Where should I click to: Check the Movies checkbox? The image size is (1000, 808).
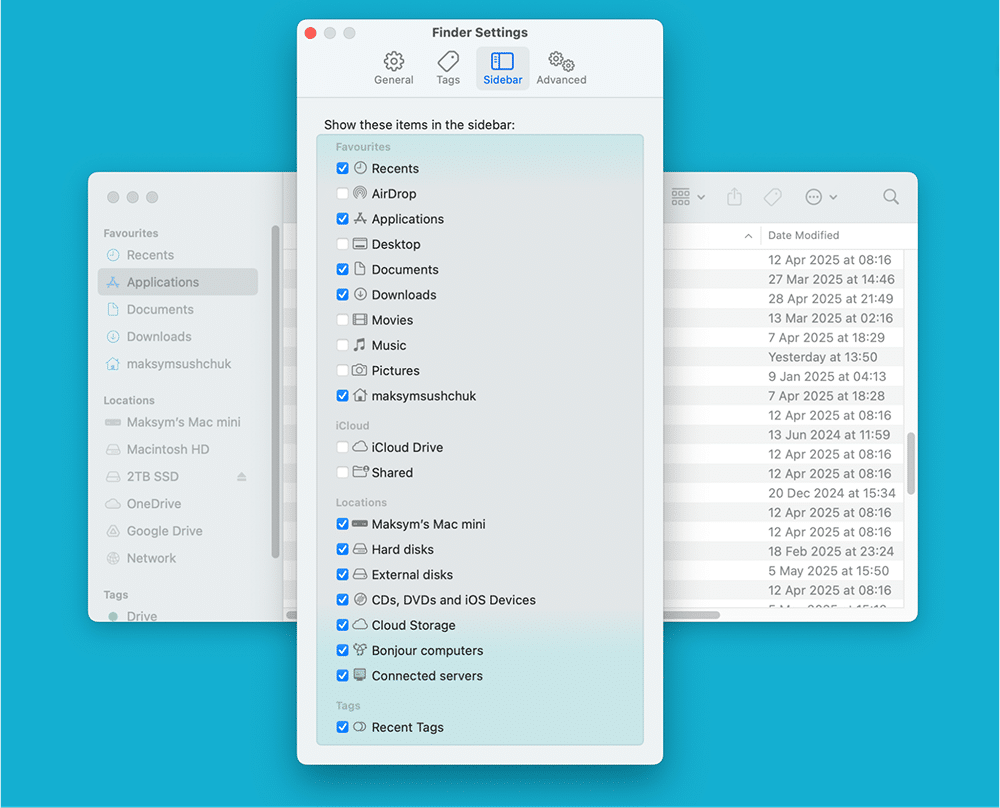pyautogui.click(x=342, y=320)
